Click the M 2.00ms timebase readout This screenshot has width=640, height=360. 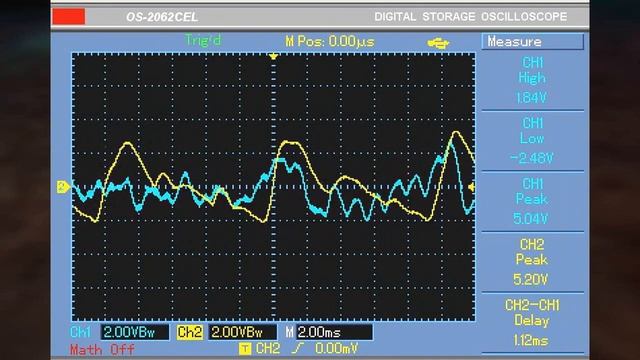pyautogui.click(x=334, y=332)
